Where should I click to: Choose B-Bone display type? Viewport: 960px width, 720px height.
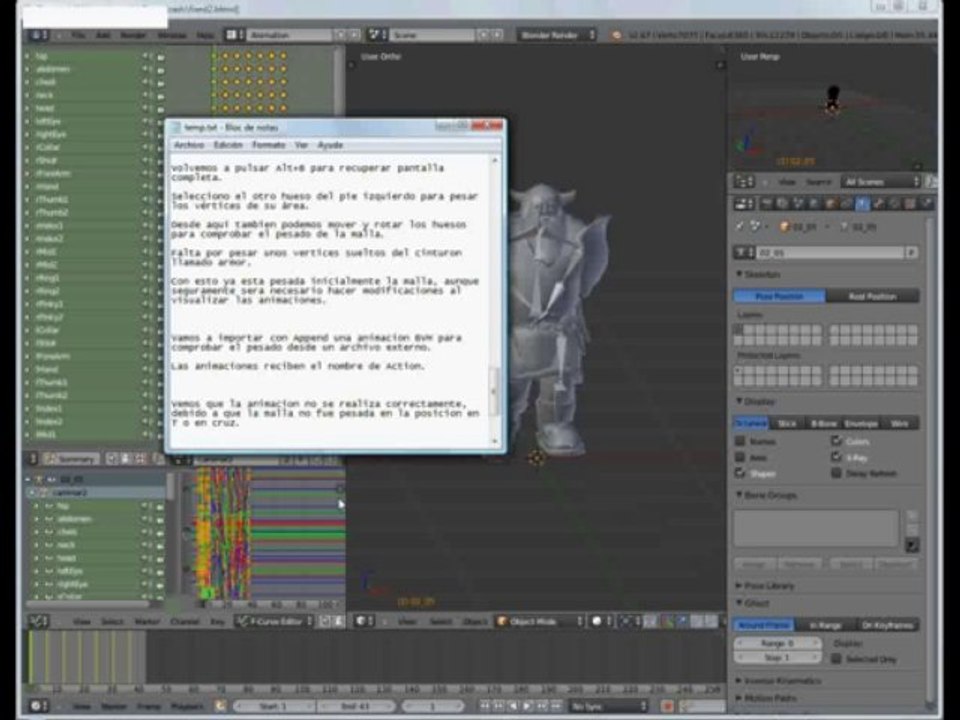click(x=824, y=423)
